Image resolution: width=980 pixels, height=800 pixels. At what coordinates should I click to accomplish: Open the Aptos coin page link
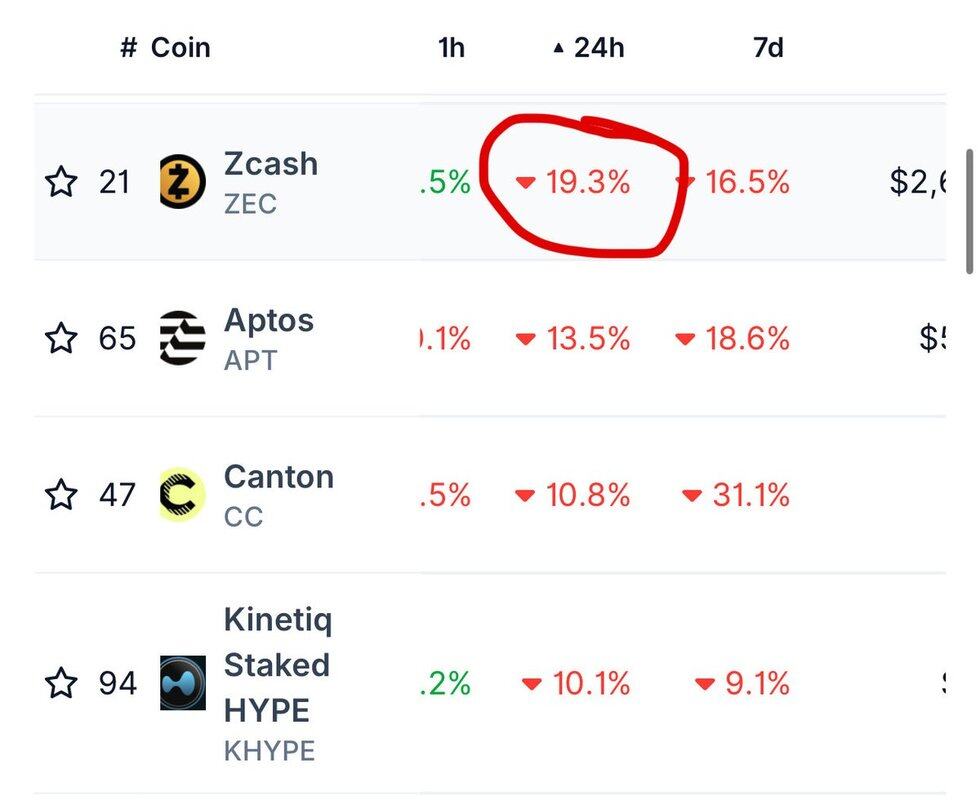point(269,321)
